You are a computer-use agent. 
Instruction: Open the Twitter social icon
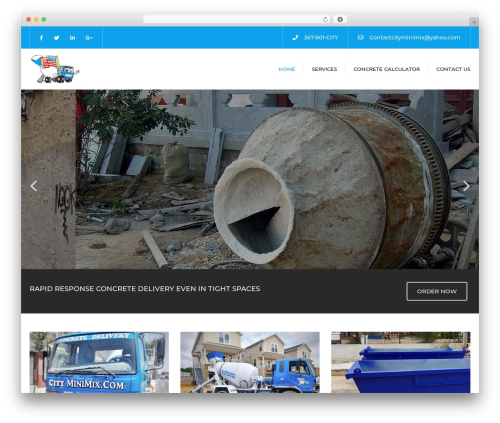click(x=57, y=38)
